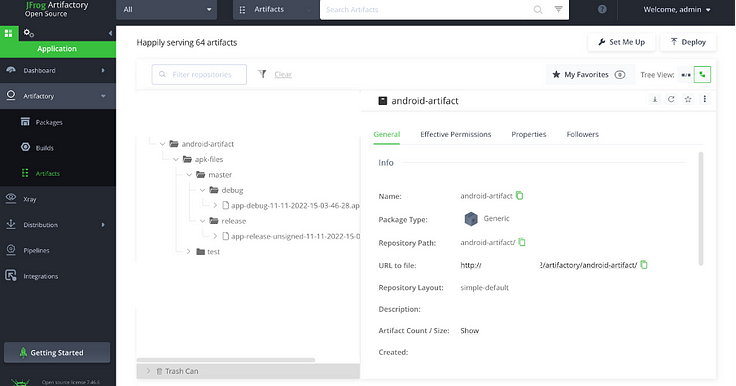Click the Set Me Up button
736x386 pixels.
622,42
